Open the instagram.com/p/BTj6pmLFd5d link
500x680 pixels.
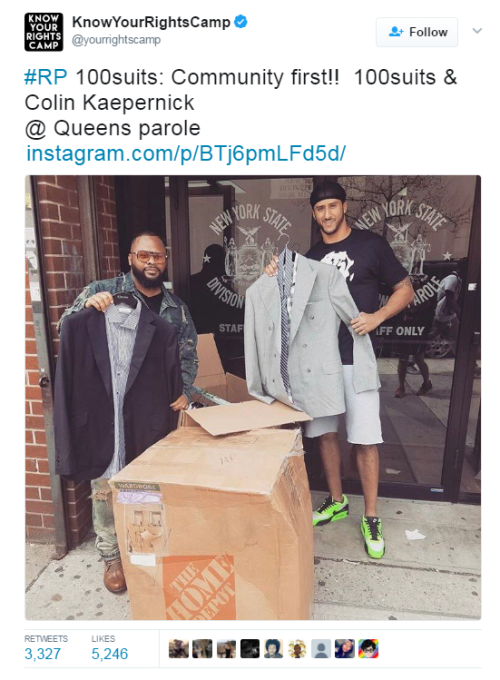pyautogui.click(x=186, y=154)
